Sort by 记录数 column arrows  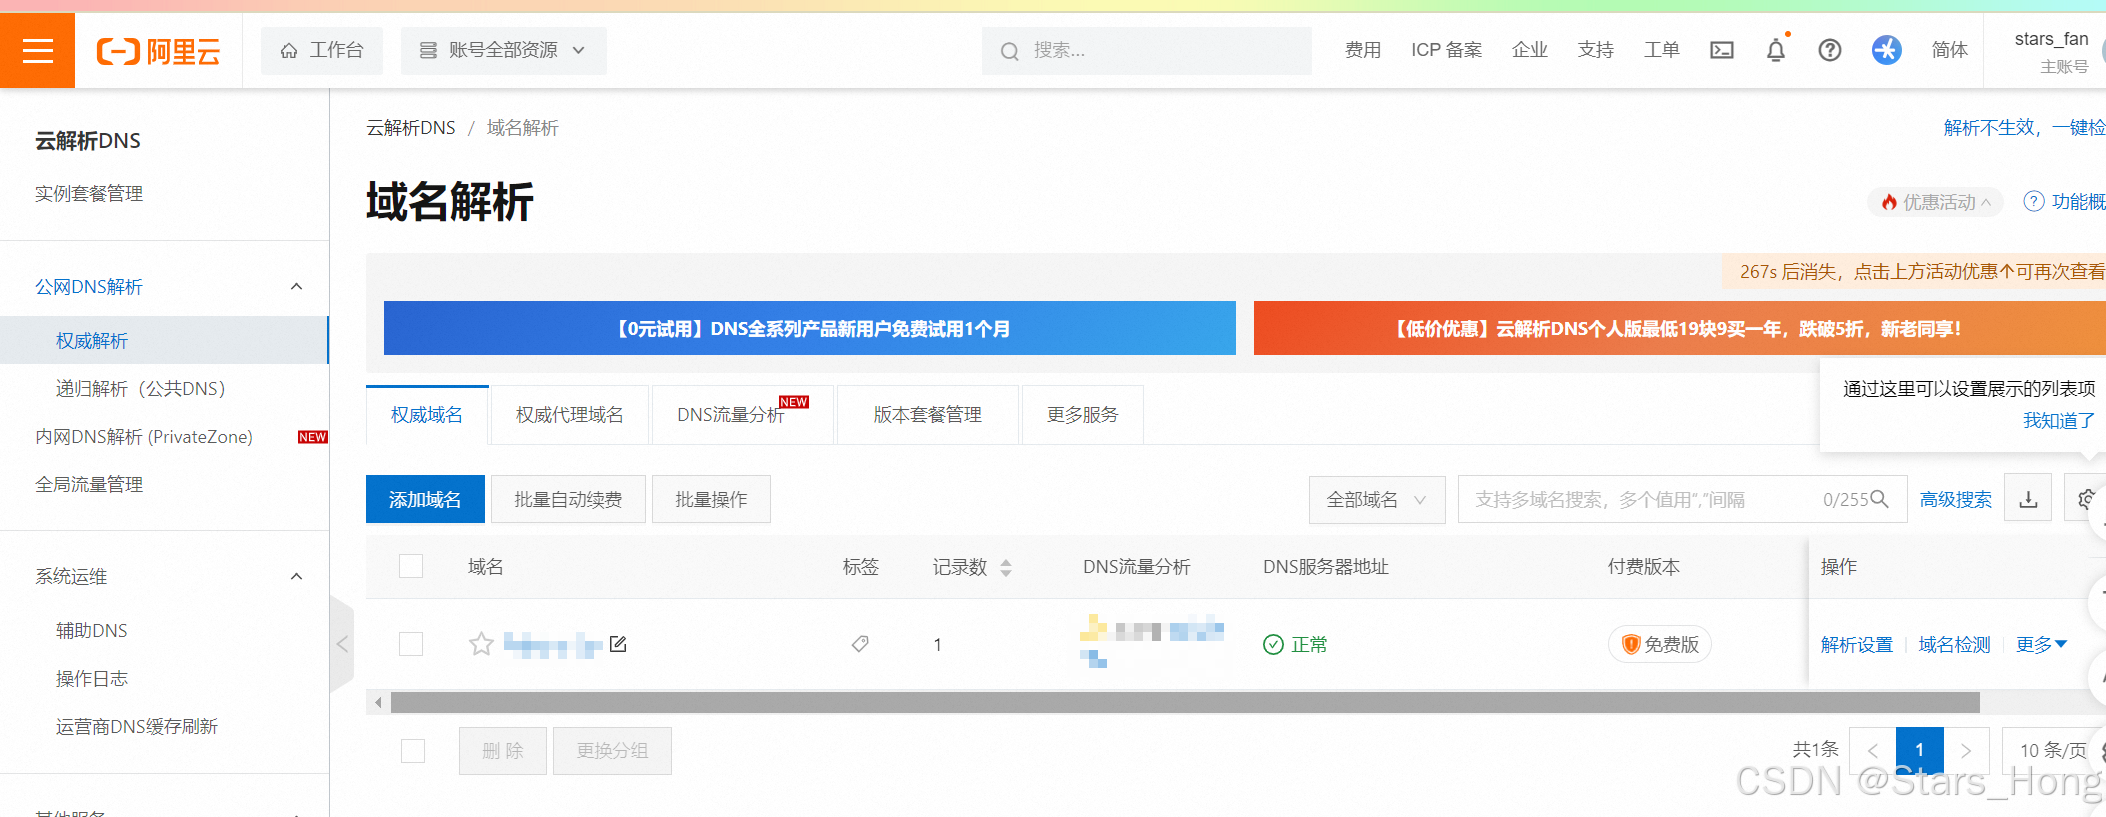click(x=1006, y=568)
